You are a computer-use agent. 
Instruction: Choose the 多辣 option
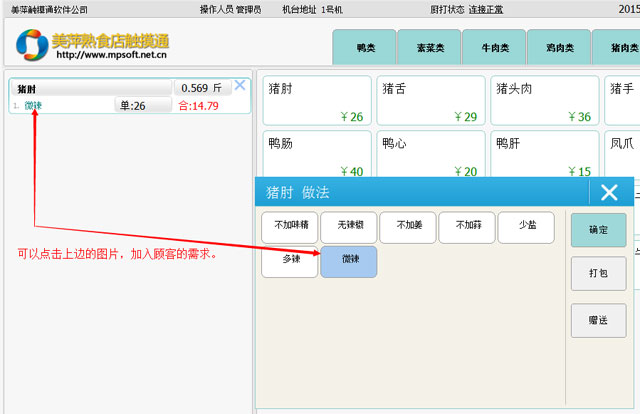(x=289, y=262)
